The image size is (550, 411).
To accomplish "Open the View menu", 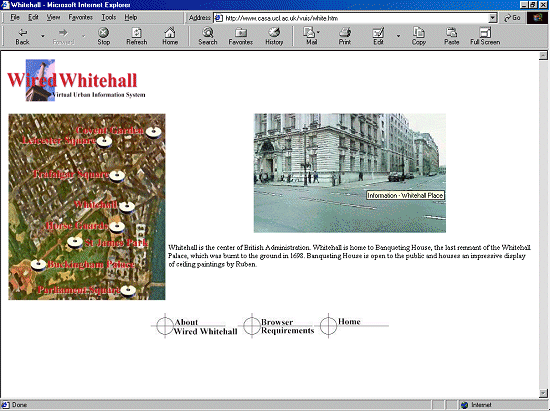I will (x=53, y=17).
